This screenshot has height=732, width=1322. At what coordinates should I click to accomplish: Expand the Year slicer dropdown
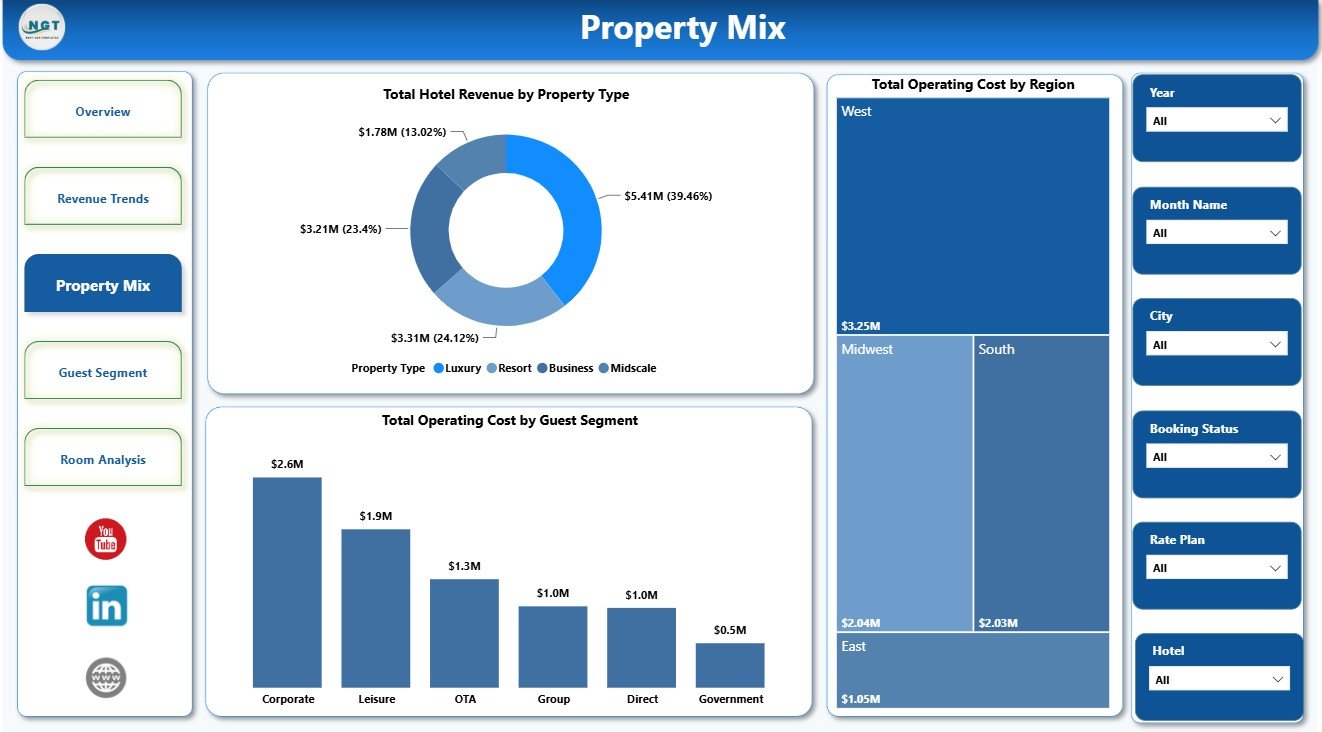point(1216,120)
